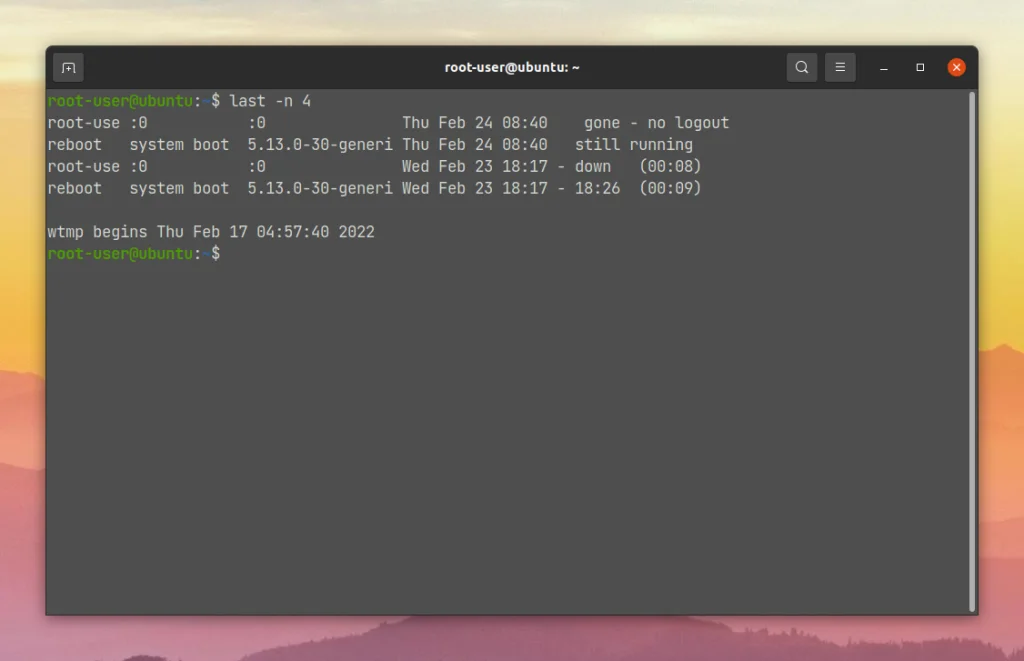Click the title "root-user@ubuntu: ~" in header

click(512, 67)
